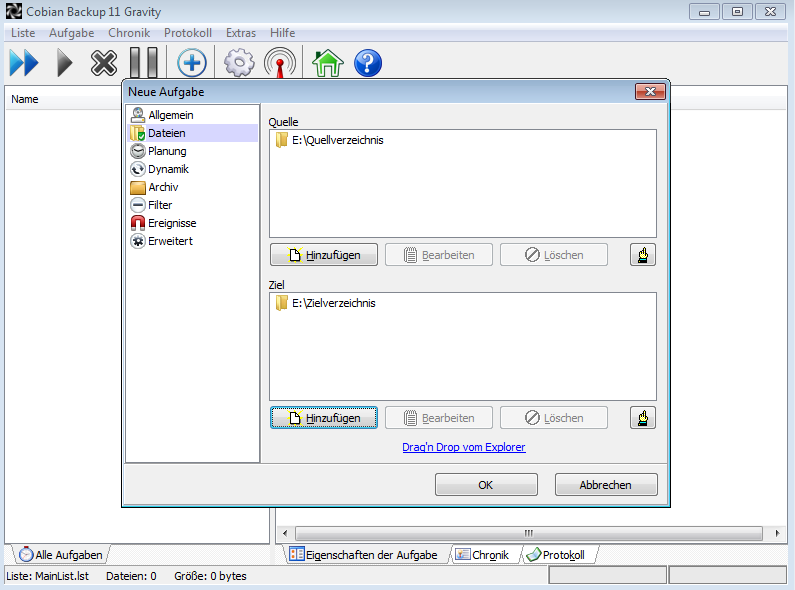The width and height of the screenshot is (795, 590).
Task: Open the Hilfe menu
Action: pyautogui.click(x=282, y=33)
